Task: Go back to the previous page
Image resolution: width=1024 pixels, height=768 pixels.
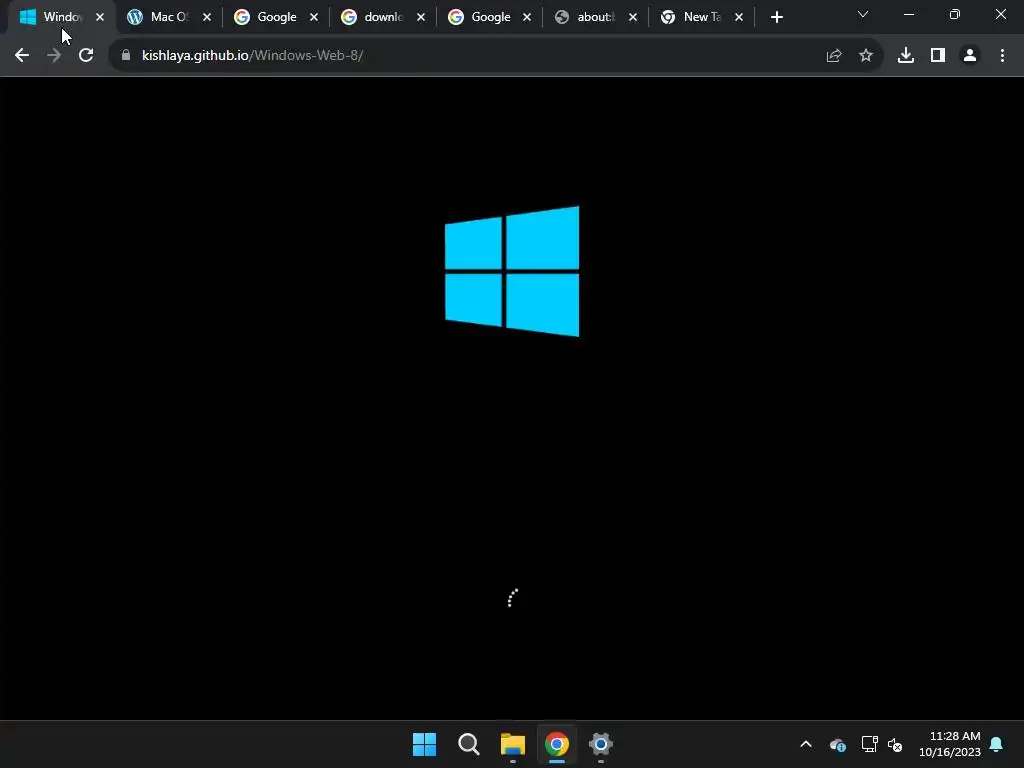Action: [x=22, y=56]
